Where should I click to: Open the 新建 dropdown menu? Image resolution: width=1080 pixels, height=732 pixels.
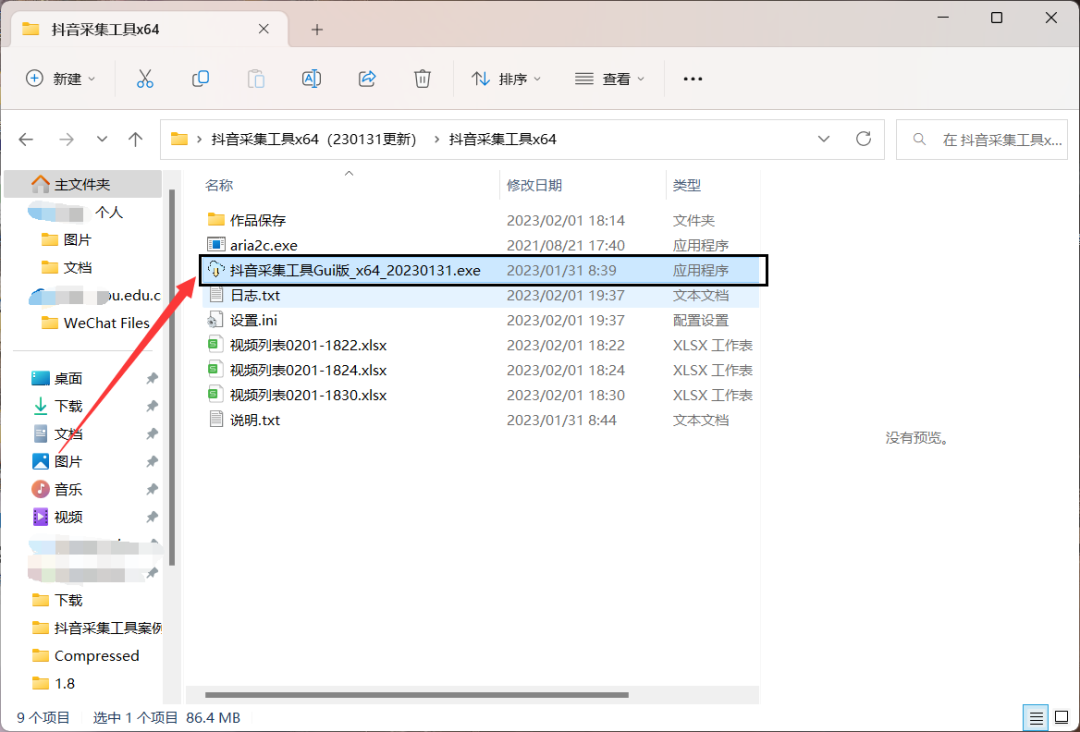pos(61,79)
